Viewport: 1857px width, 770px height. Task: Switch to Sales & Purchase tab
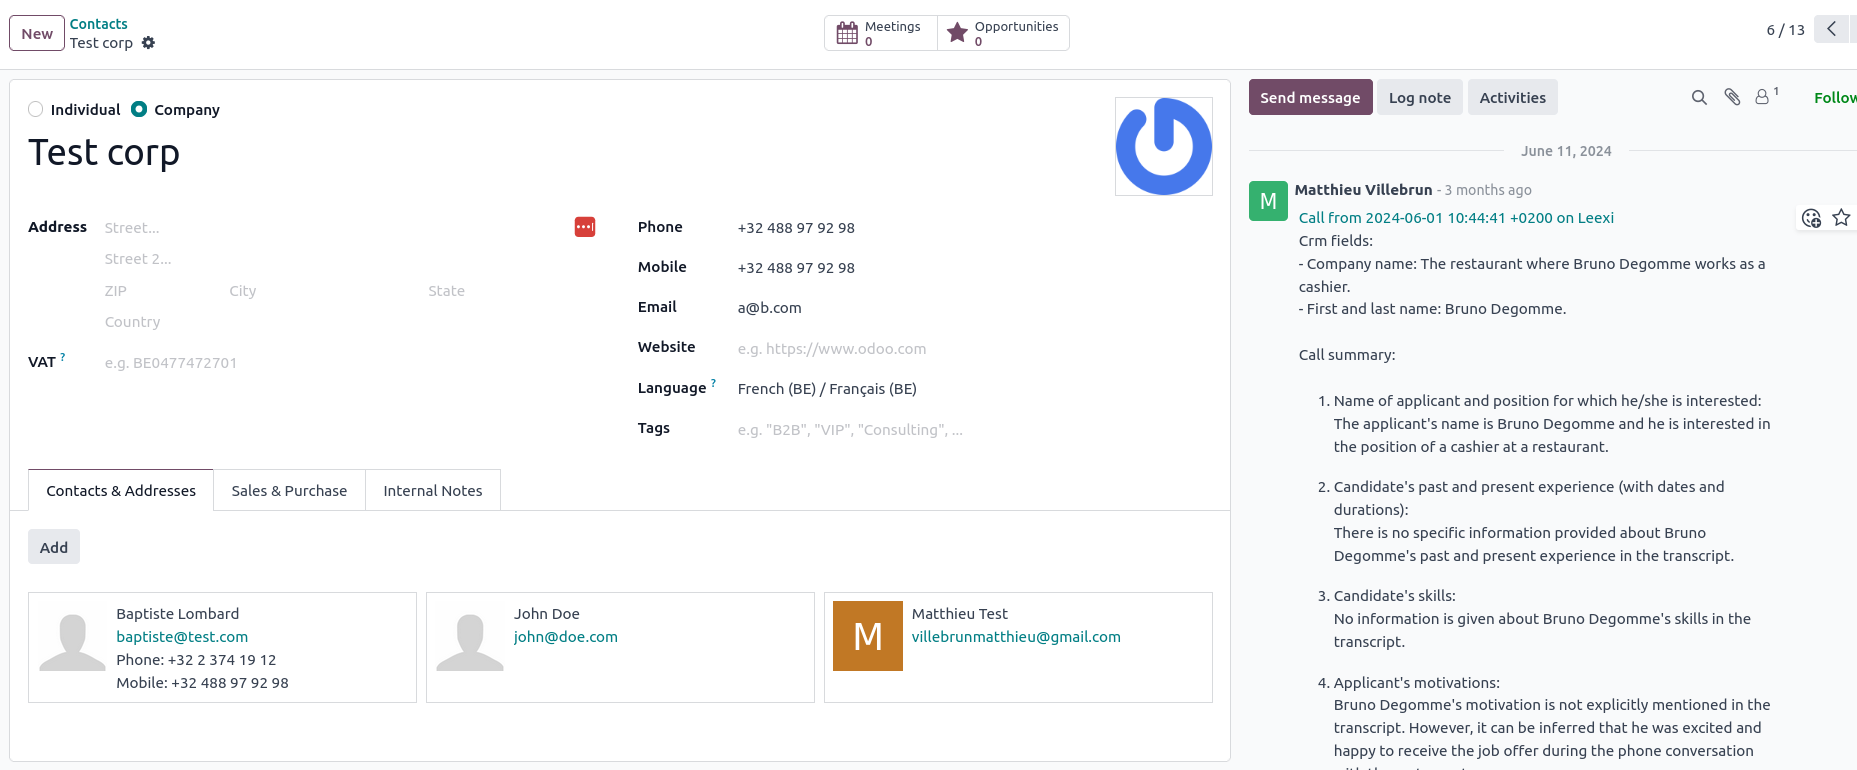tap(289, 490)
